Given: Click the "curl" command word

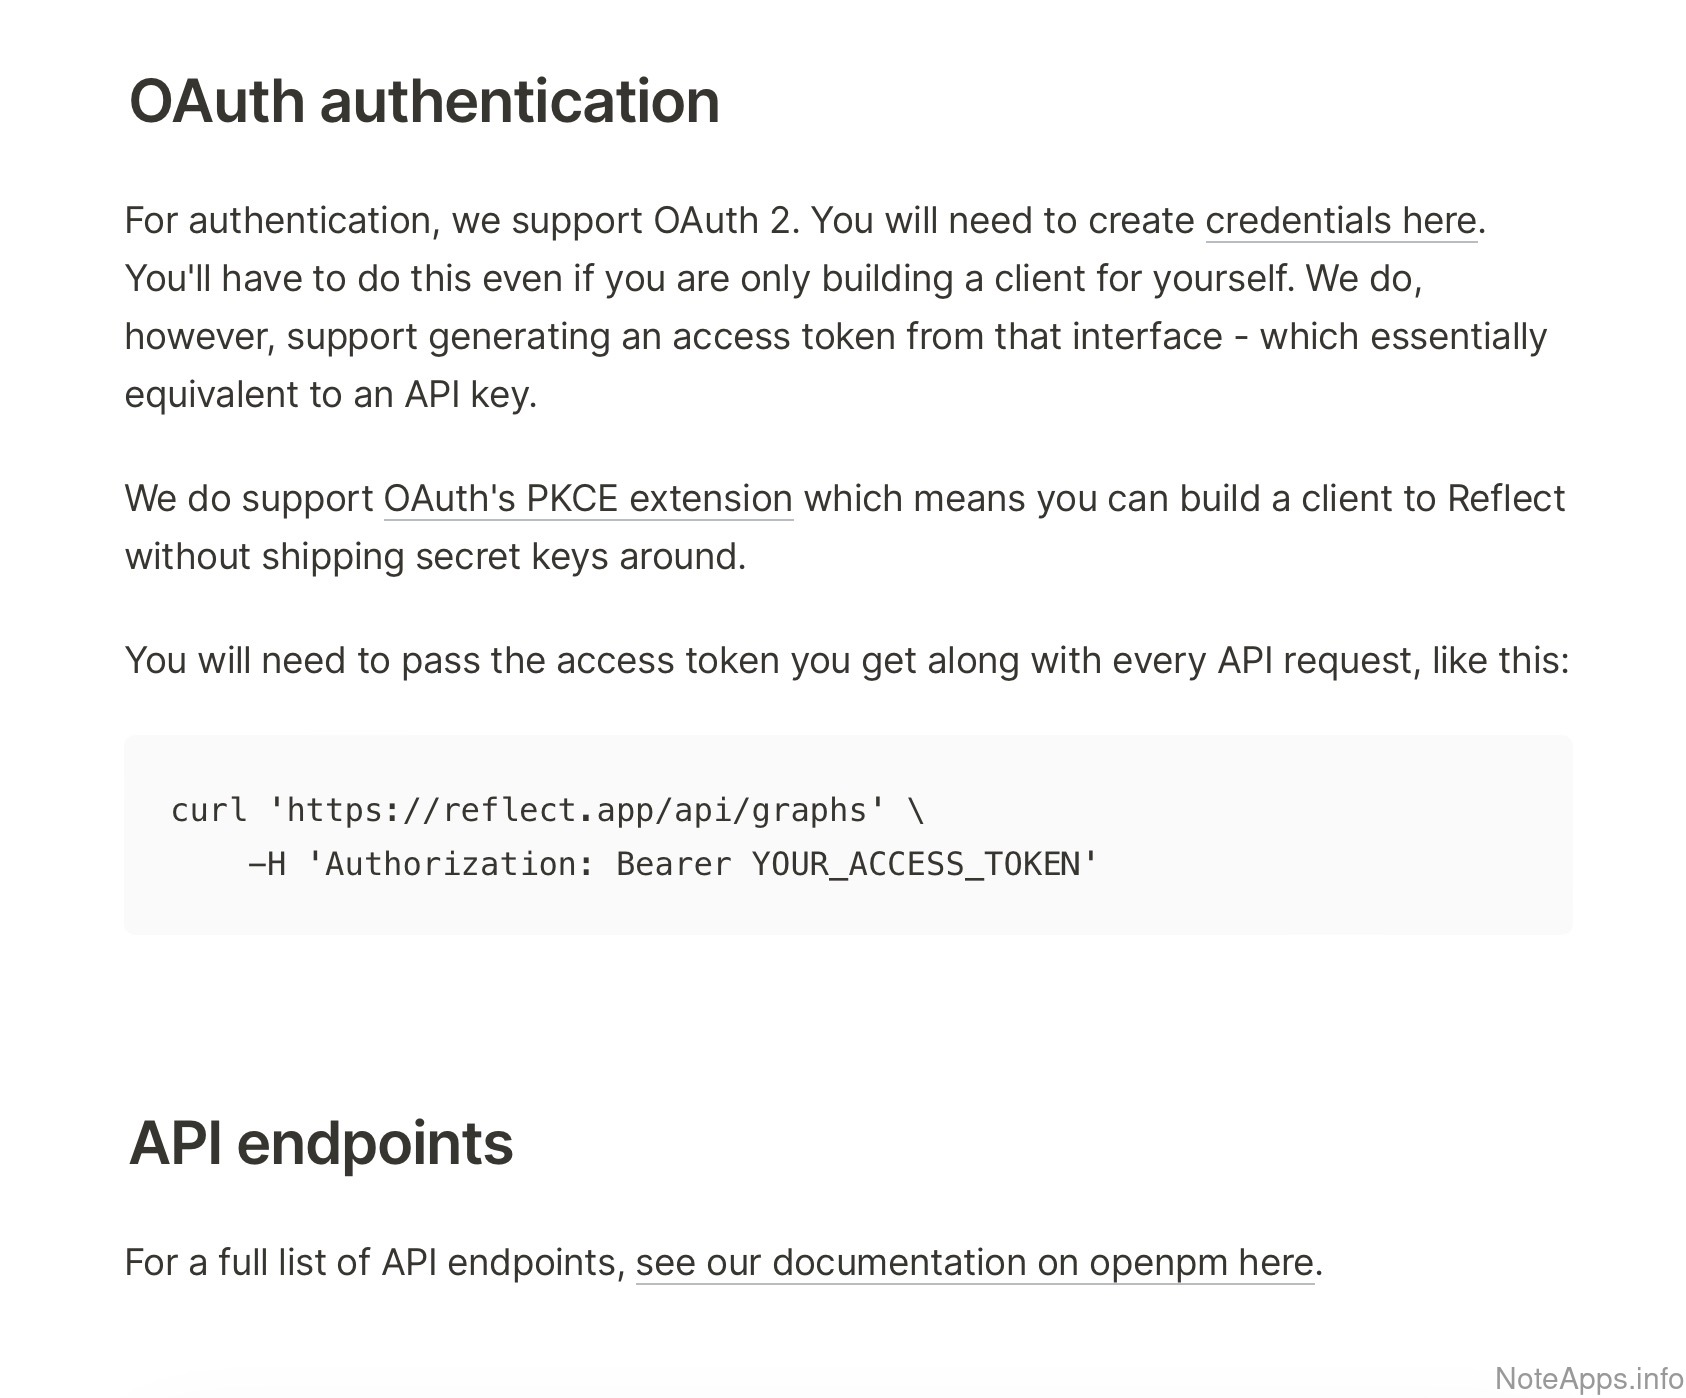Looking at the screenshot, I should (x=208, y=810).
